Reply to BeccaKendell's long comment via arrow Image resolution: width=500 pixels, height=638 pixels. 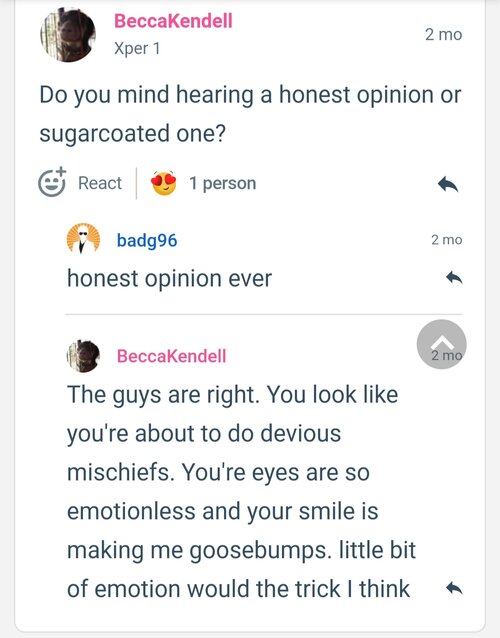454,588
